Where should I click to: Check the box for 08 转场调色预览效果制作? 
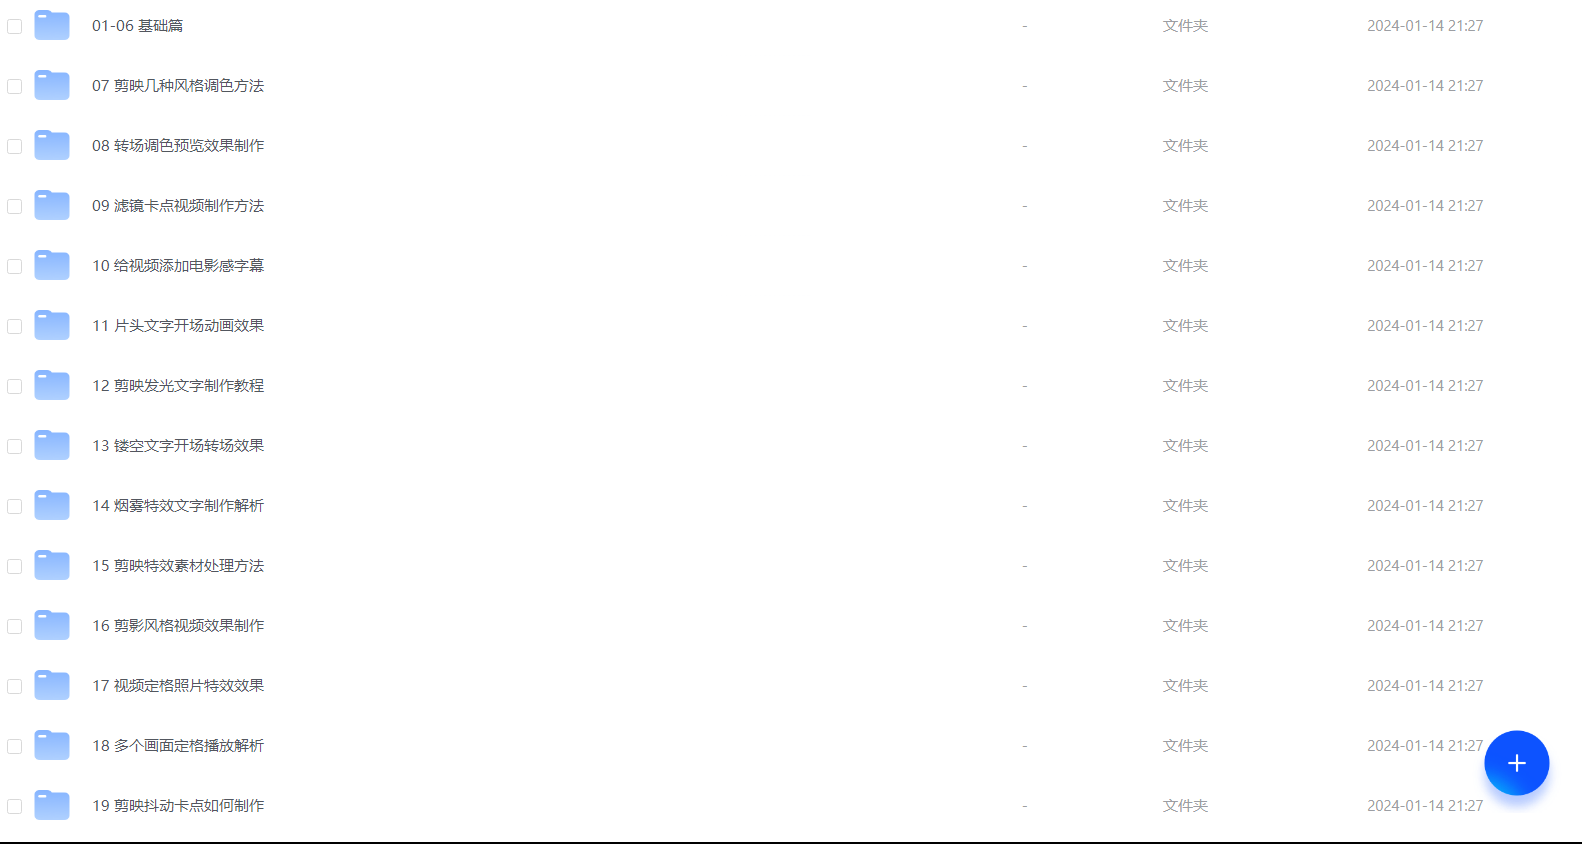click(x=15, y=146)
